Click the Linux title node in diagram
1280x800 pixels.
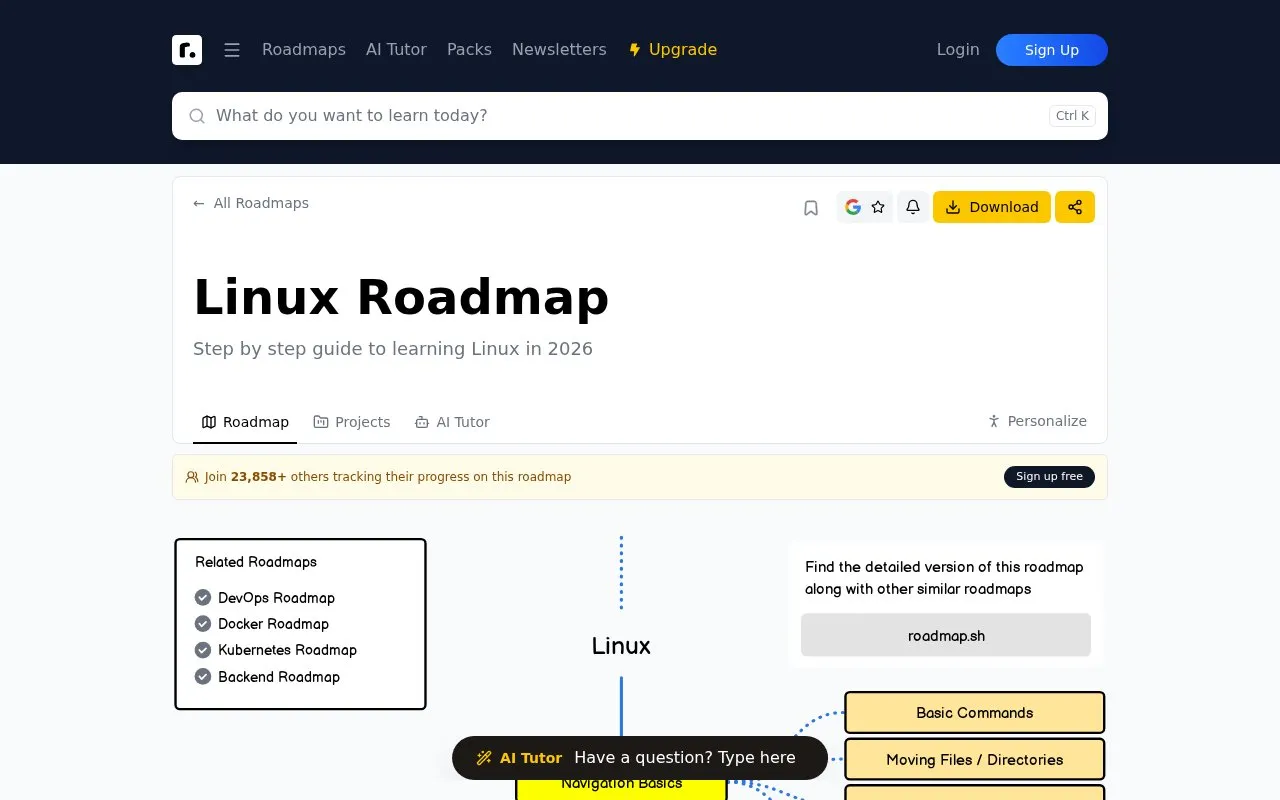tap(621, 646)
